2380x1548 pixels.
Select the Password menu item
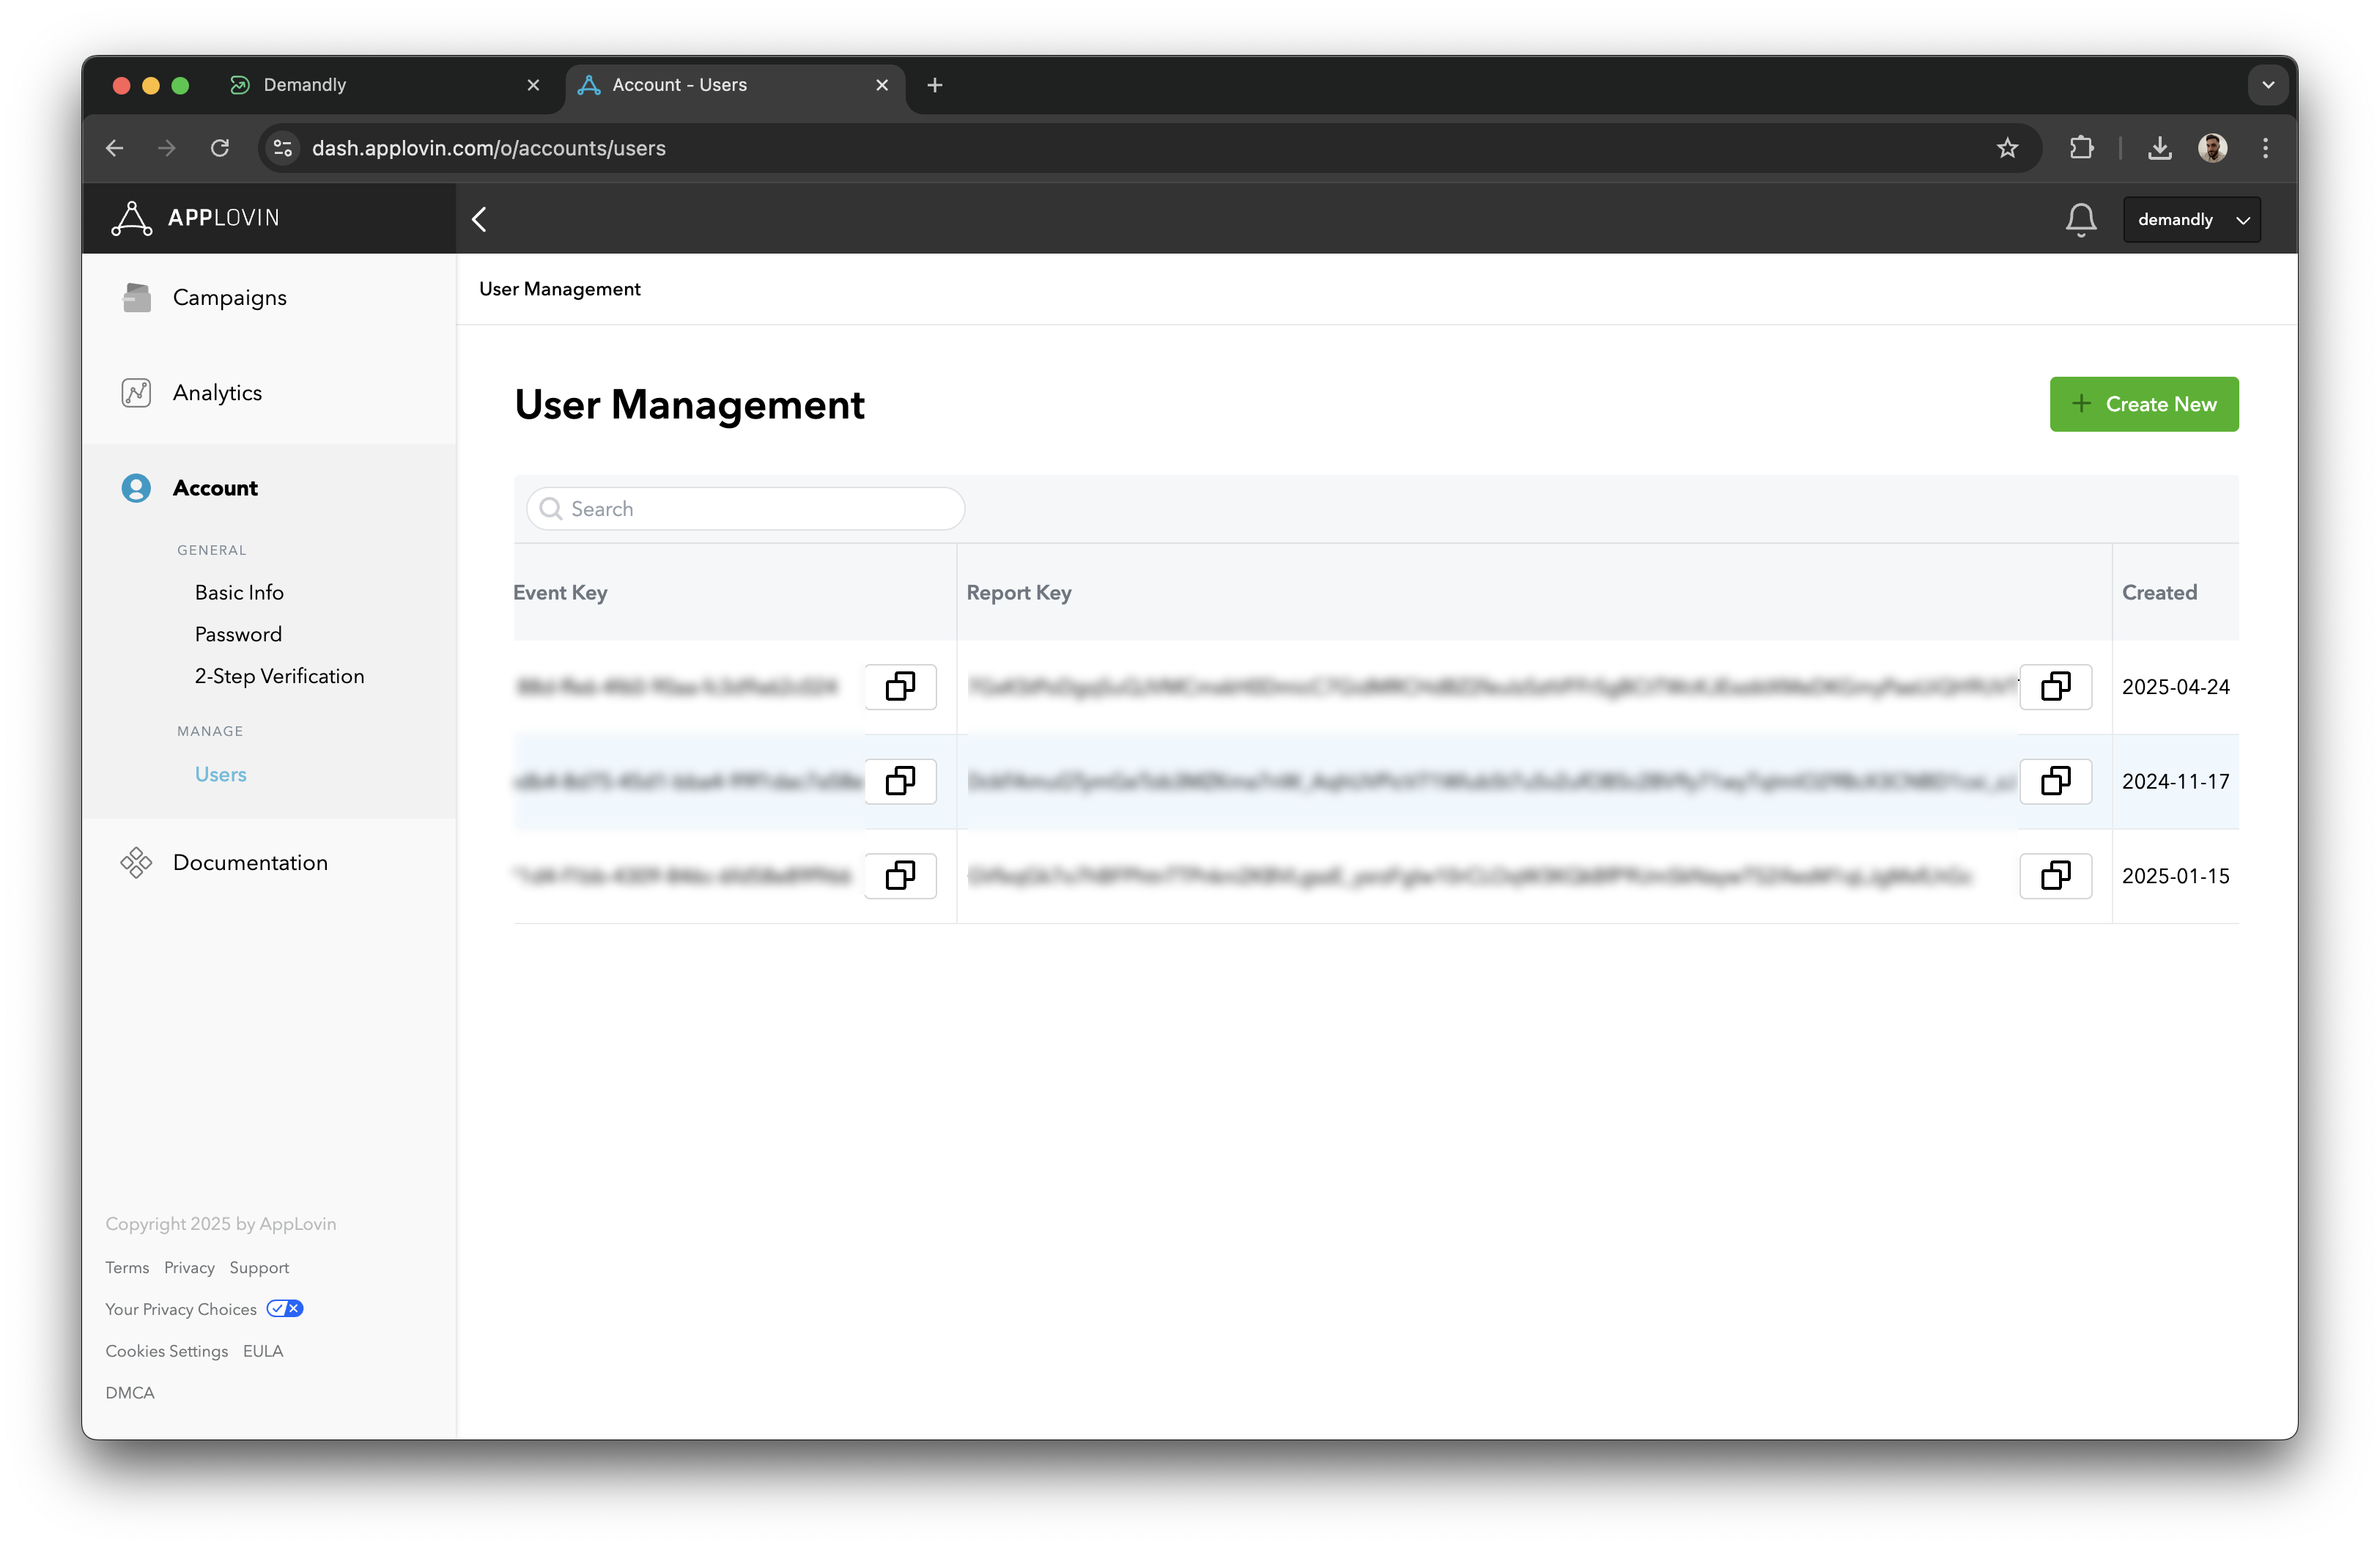(x=238, y=635)
